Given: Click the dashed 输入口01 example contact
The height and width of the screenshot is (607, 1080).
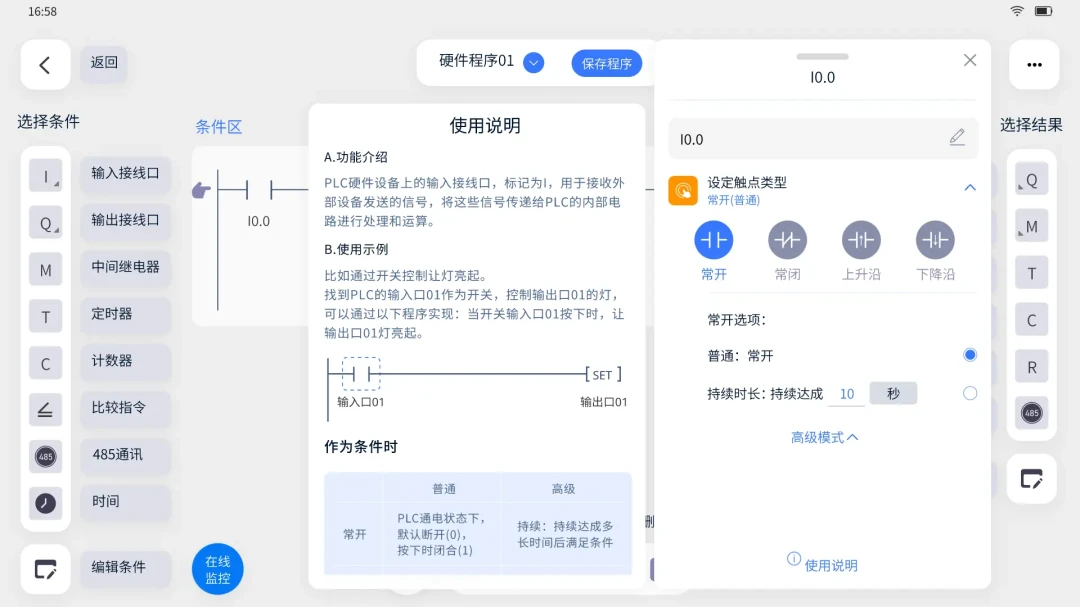Looking at the screenshot, I should tap(361, 374).
